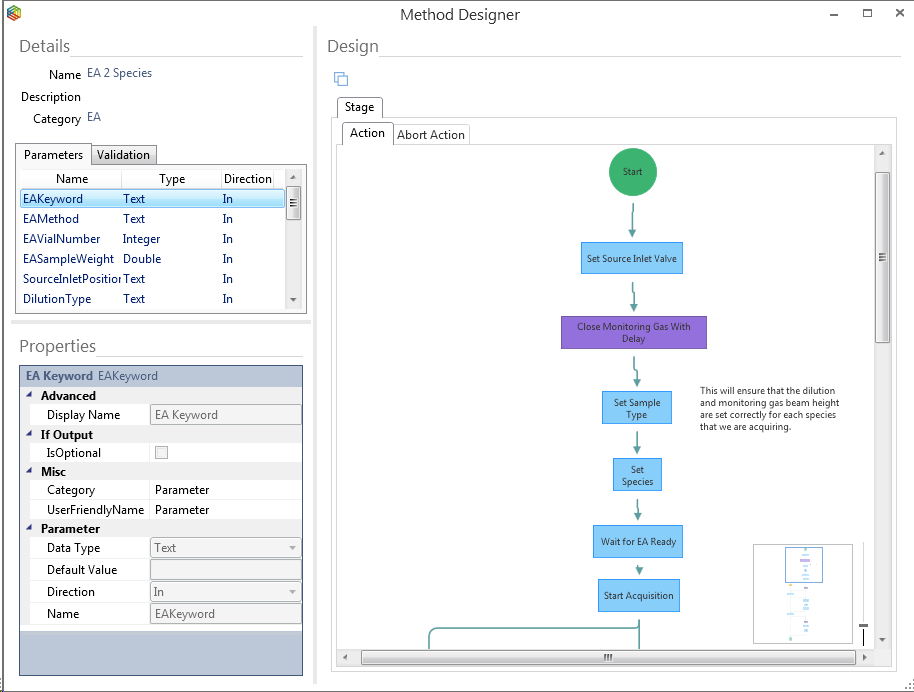Select the Set Source Inlet Valve block
Image resolution: width=914 pixels, height=692 pixels.
631,259
